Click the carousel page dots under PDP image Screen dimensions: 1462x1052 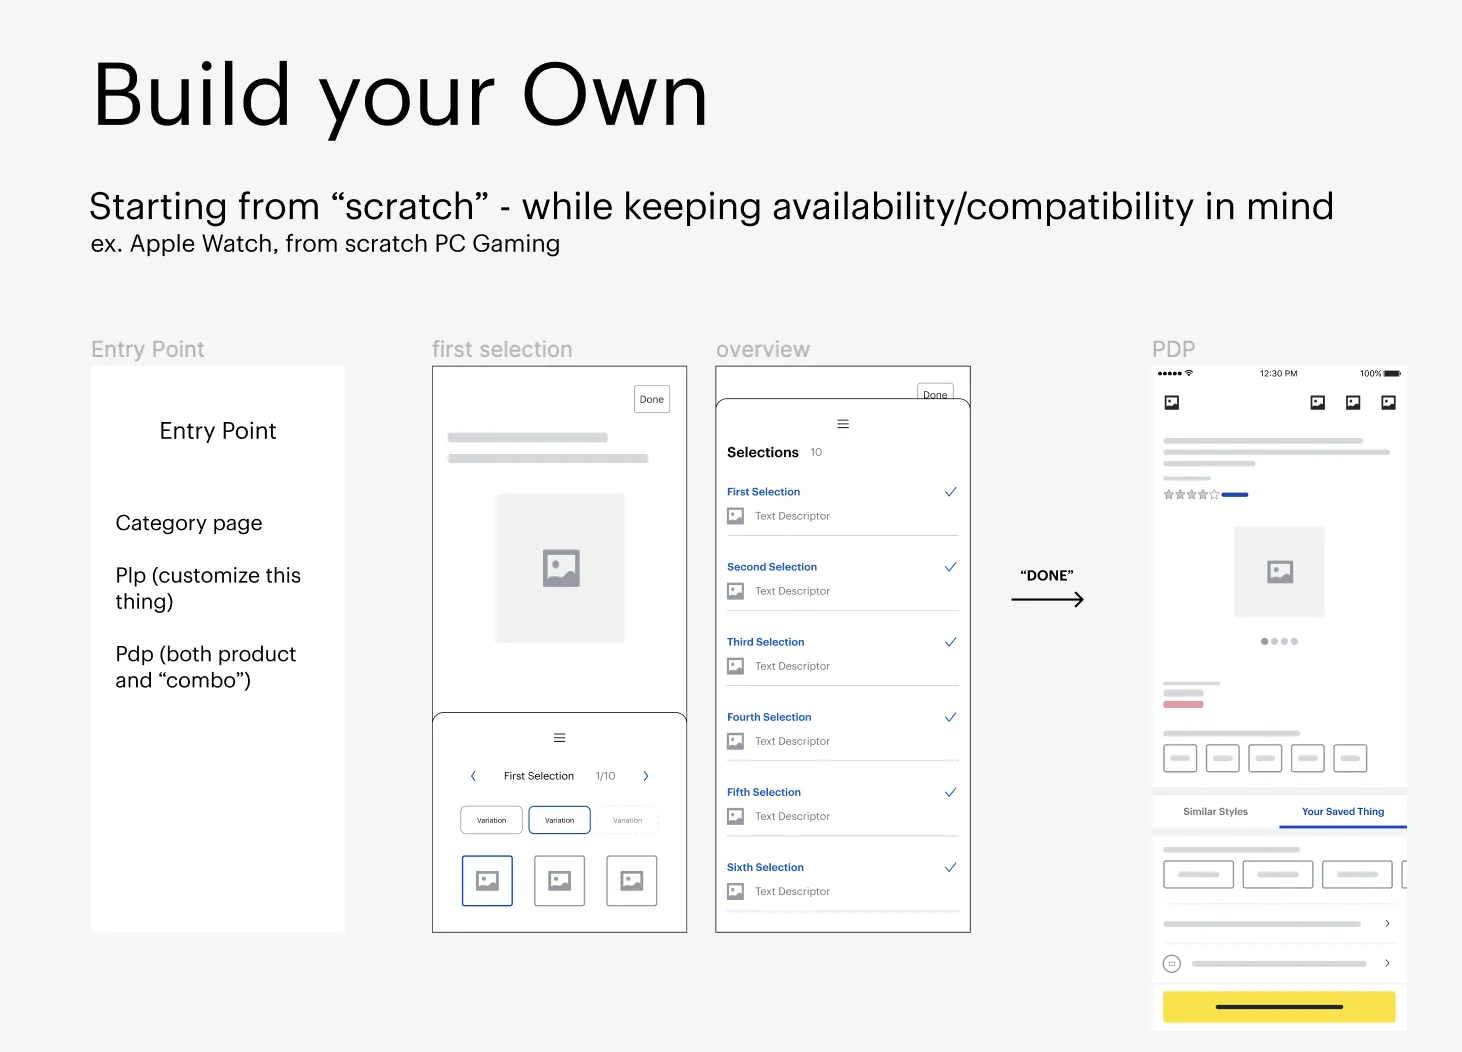click(1279, 641)
